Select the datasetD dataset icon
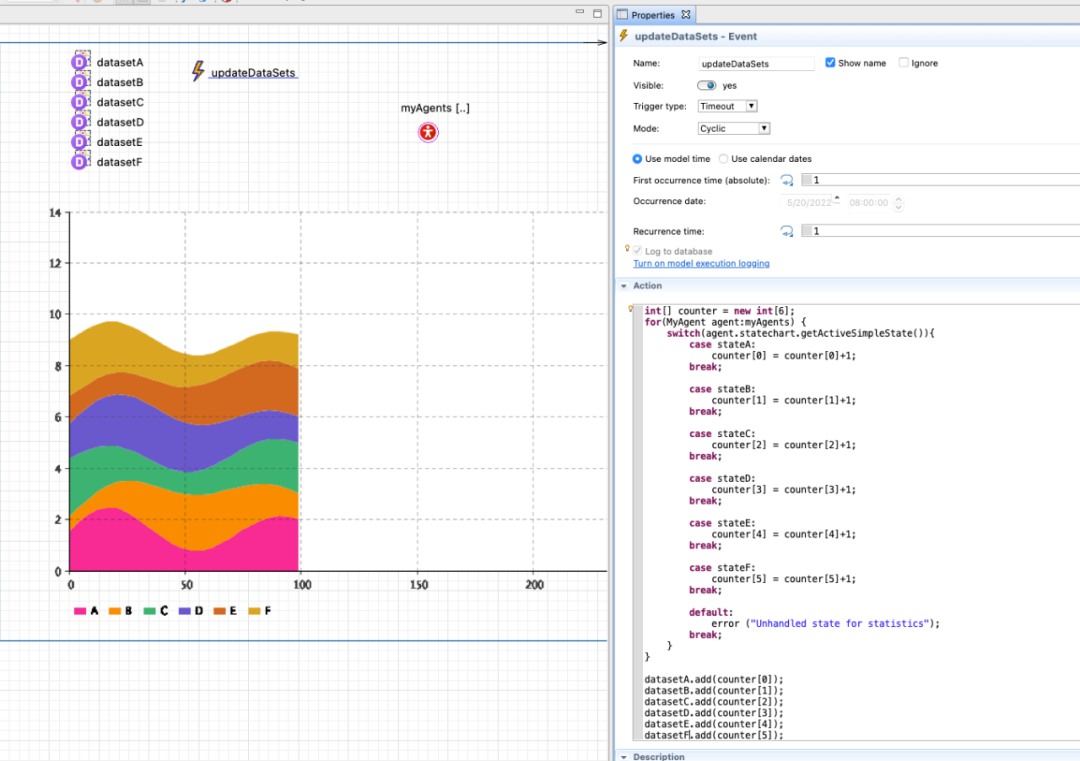The width and height of the screenshot is (1080, 761). (x=81, y=121)
